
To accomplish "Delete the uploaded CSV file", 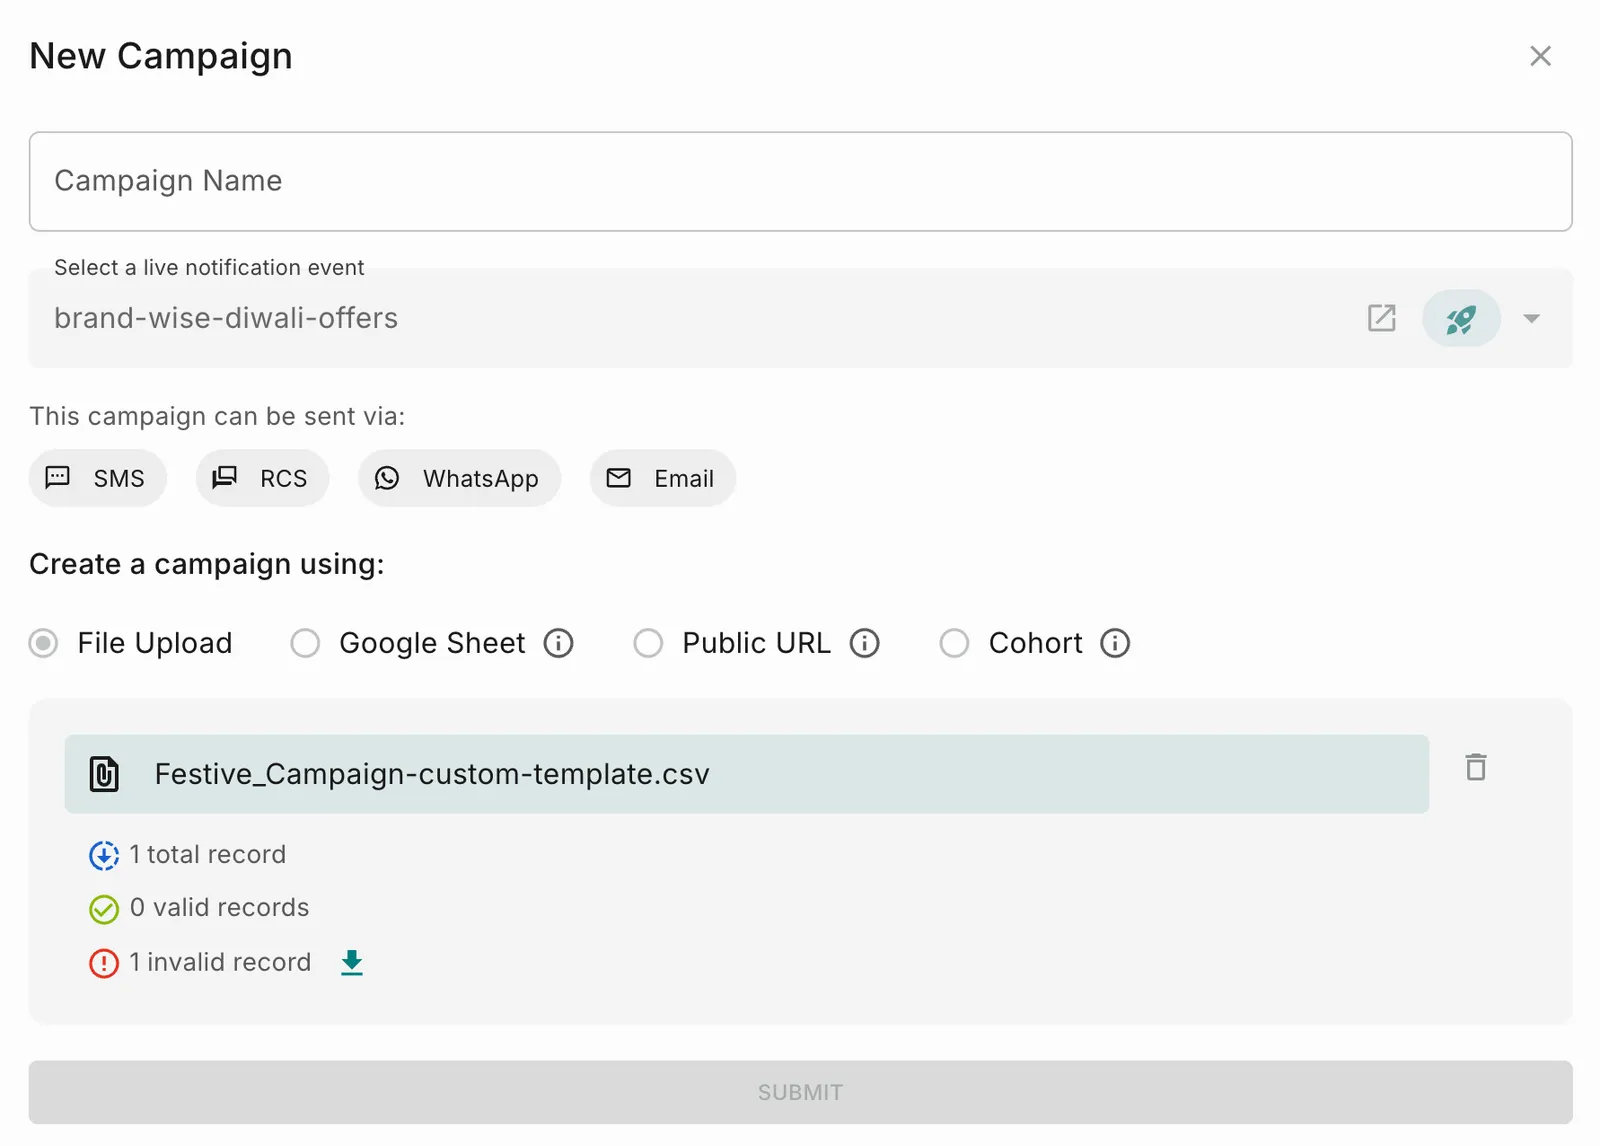I will click(x=1476, y=767).
